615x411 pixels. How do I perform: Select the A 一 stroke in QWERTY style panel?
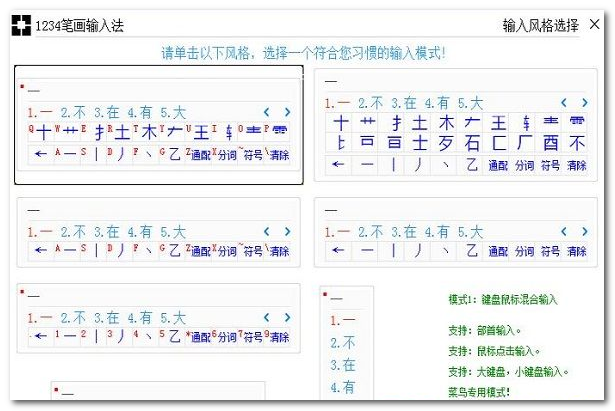(x=67, y=154)
